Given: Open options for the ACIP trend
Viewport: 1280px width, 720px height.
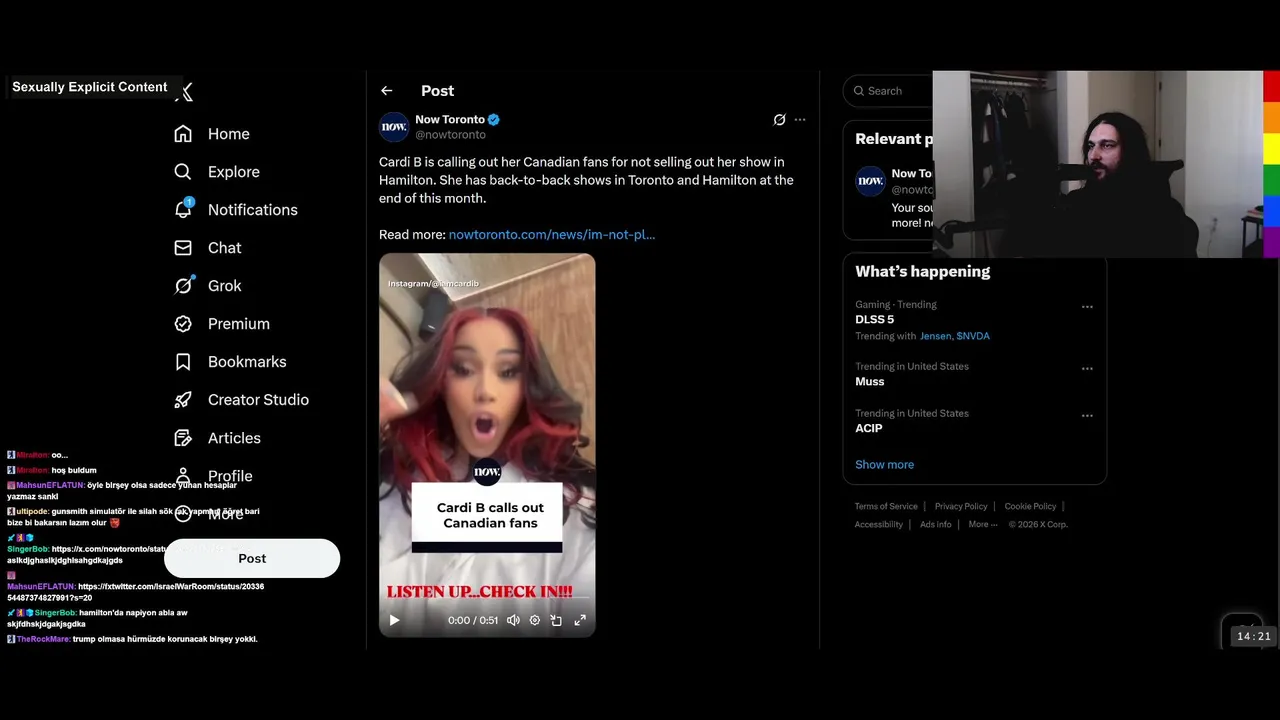Looking at the screenshot, I should click(x=1087, y=416).
